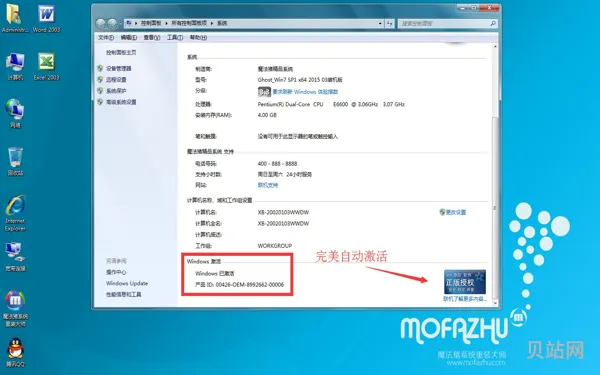Open Device Manager in sidebar
600x375 pixels.
pyautogui.click(x=119, y=68)
